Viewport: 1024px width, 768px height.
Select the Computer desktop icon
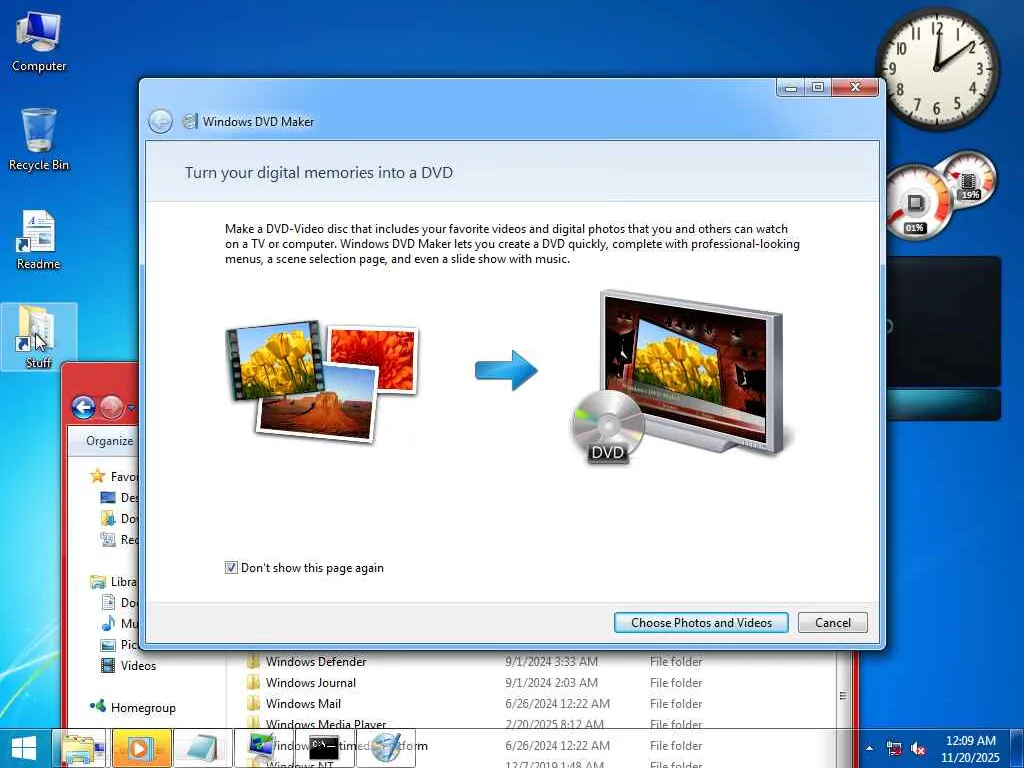pos(39,42)
